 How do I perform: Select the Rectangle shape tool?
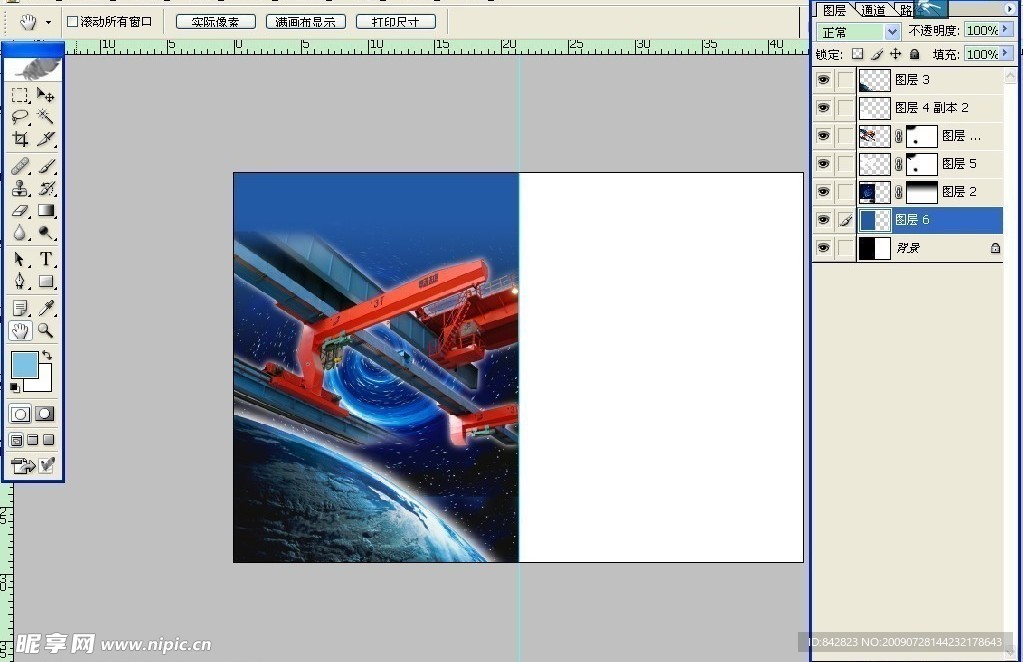tap(46, 281)
